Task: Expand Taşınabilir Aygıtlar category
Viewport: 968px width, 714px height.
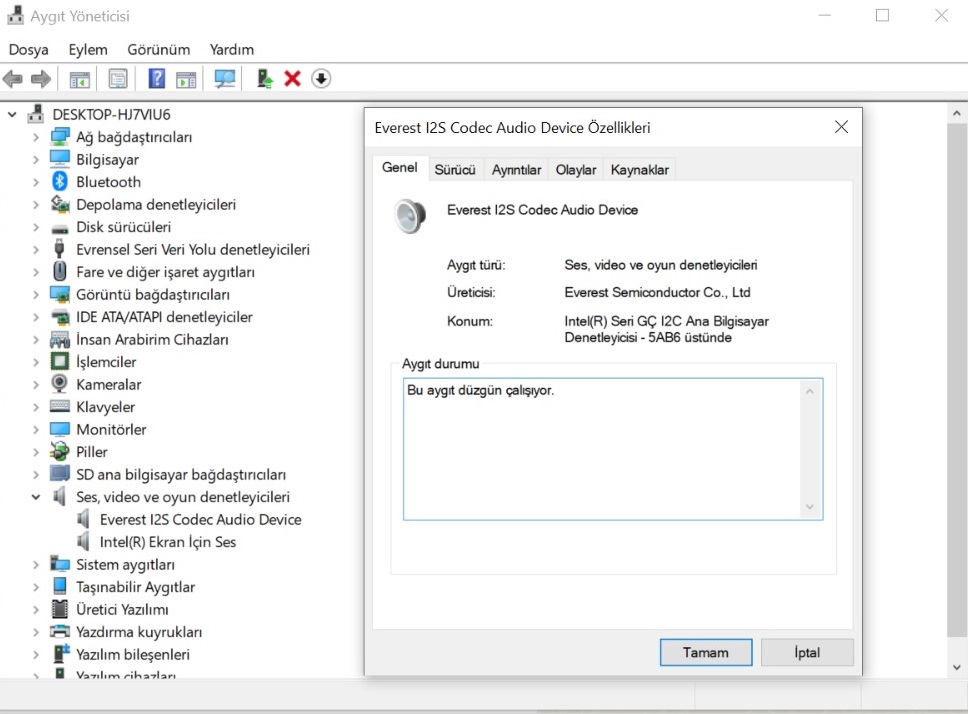Action: (x=36, y=587)
